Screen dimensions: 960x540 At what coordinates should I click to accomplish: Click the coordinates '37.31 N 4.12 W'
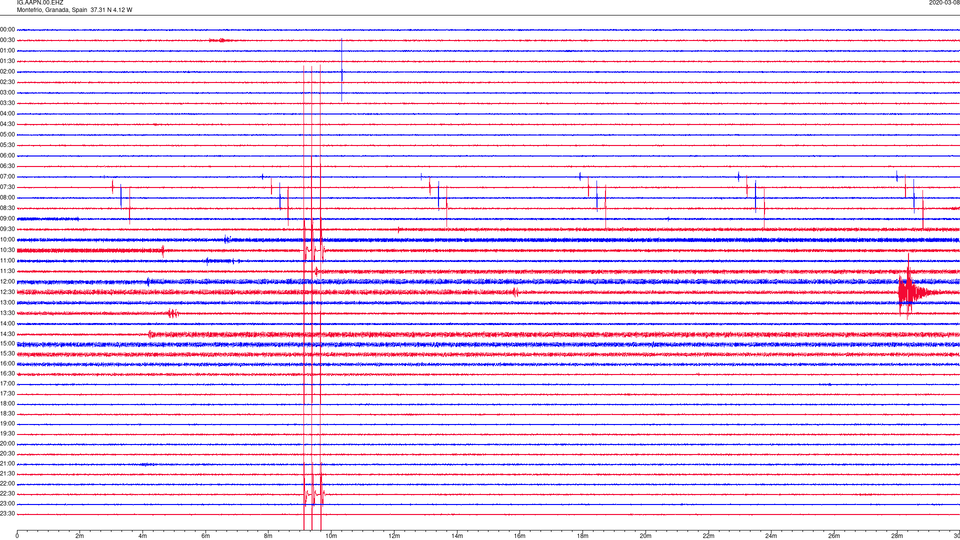pyautogui.click(x=111, y=10)
